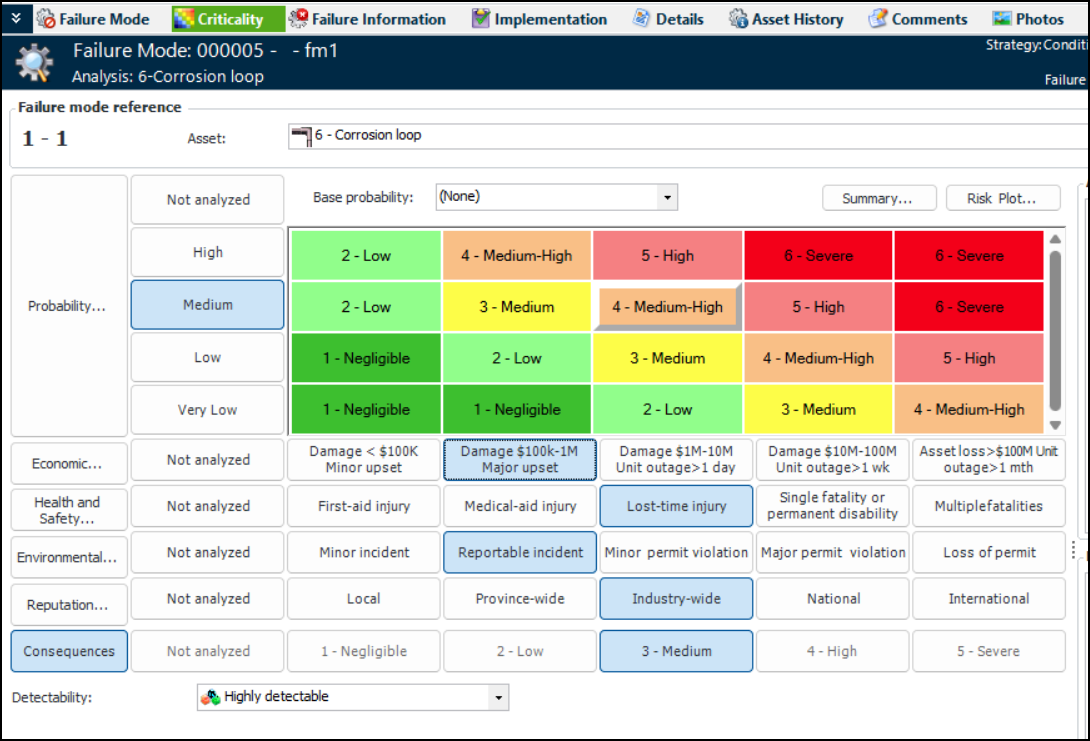Expand the double-chevron menu at top left
1090x741 pixels.
pyautogui.click(x=16, y=18)
